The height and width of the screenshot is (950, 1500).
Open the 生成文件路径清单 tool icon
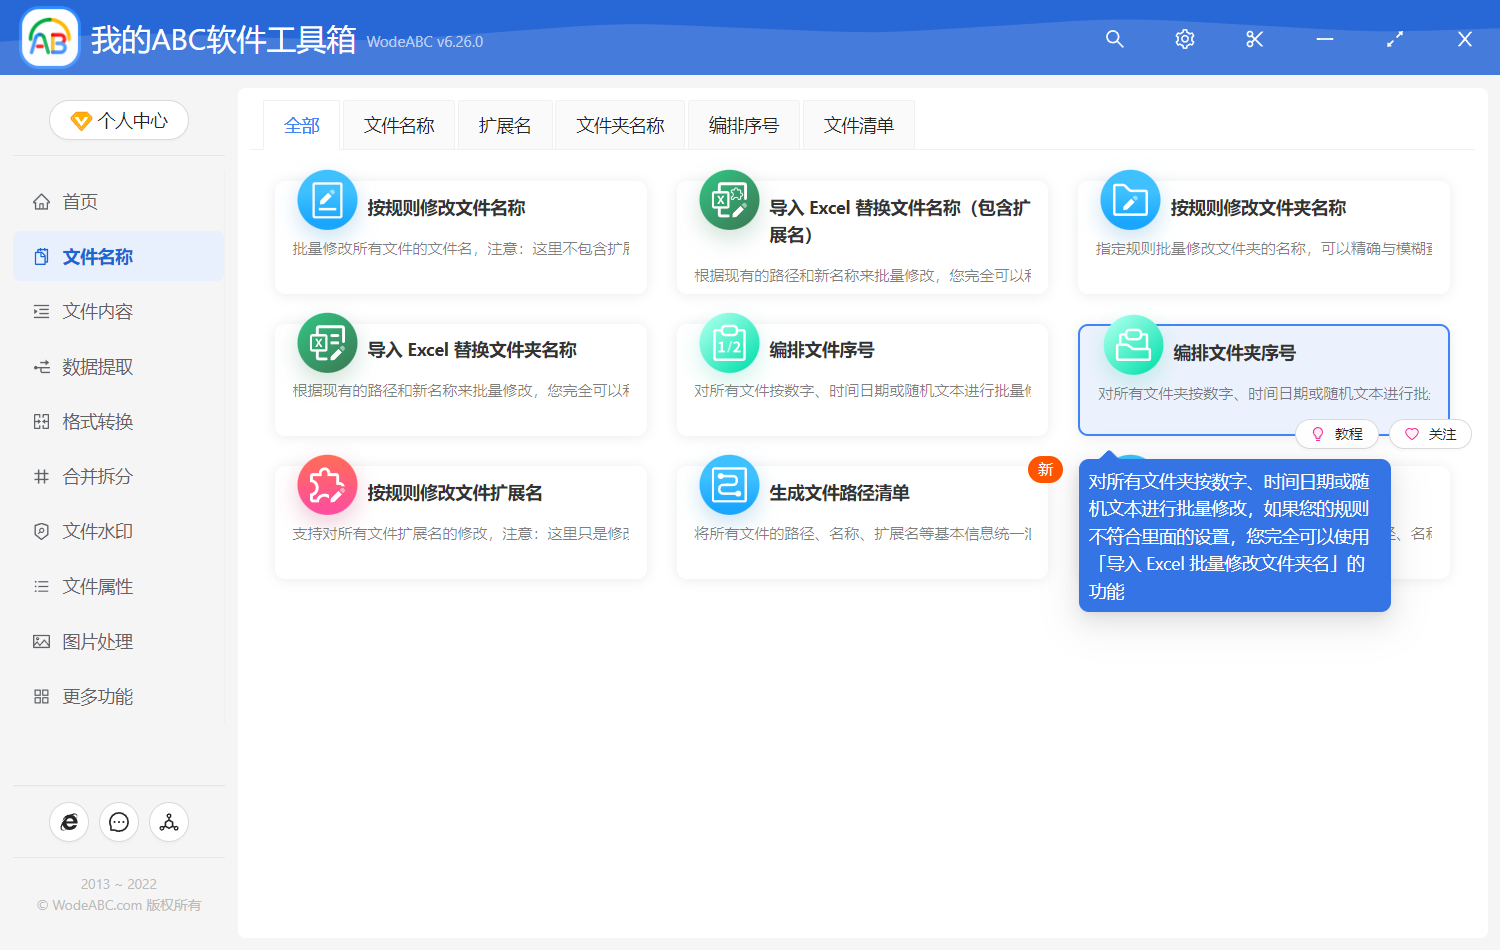[729, 484]
